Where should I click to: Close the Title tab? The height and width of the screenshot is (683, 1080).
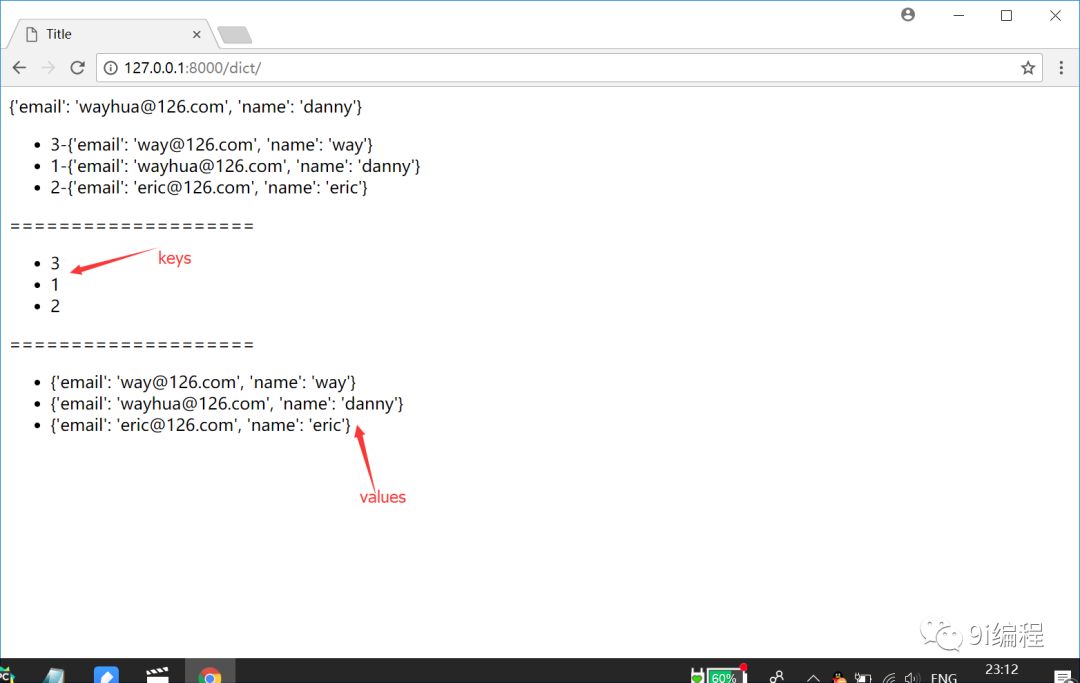pos(196,34)
